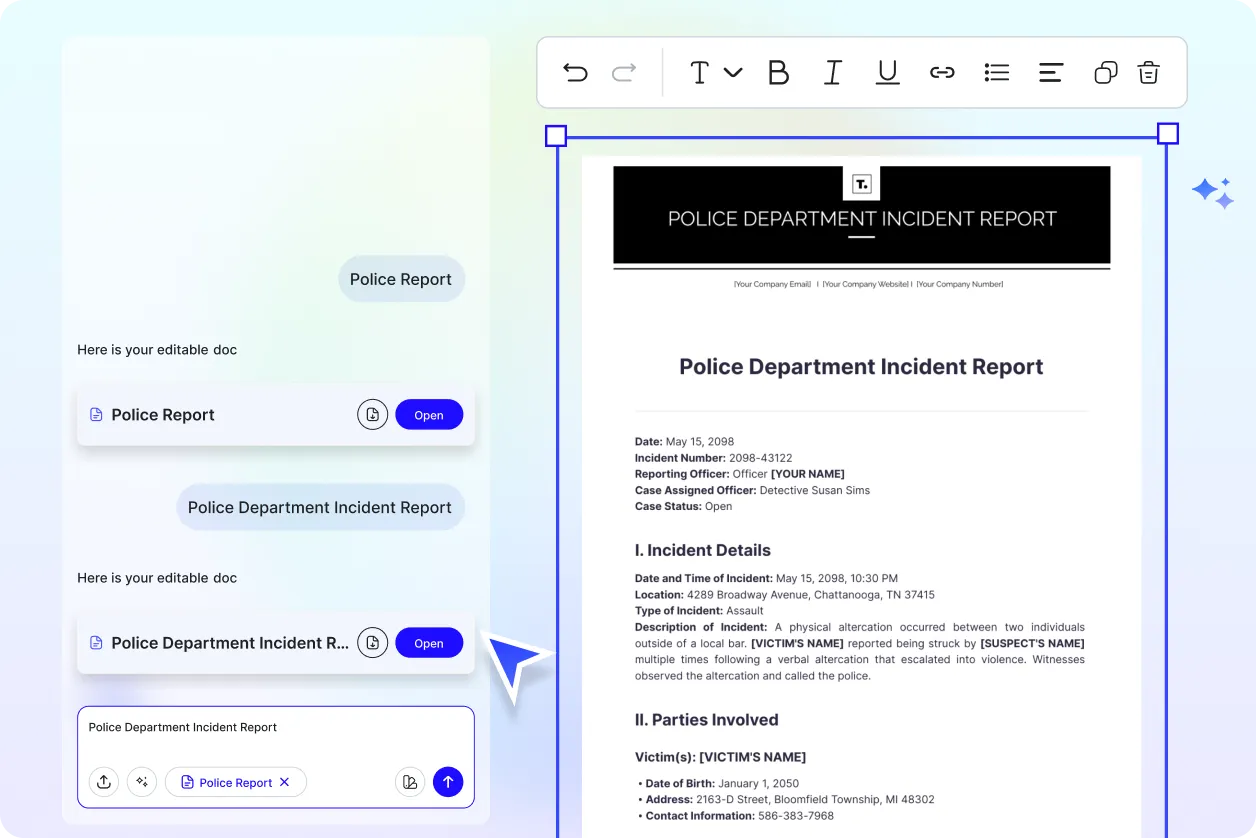
Task: Click the style palette icon near send
Action: [410, 782]
